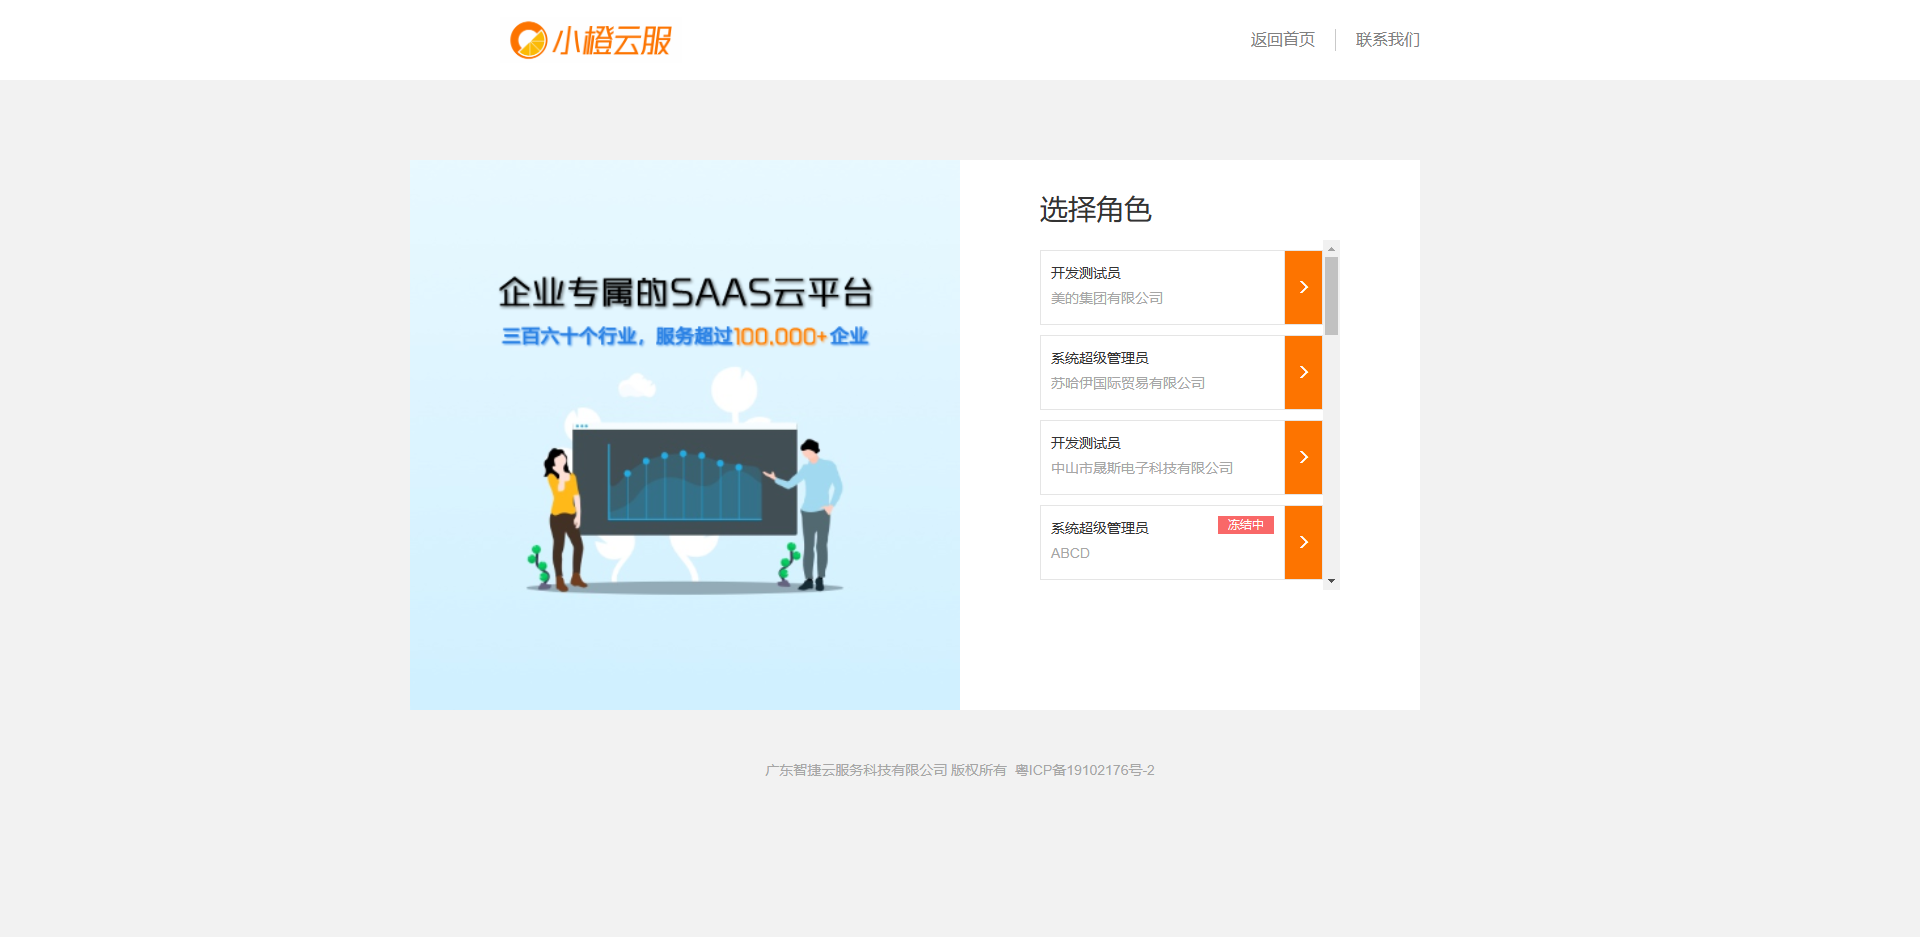Image resolution: width=1920 pixels, height=937 pixels.
Task: Click orange arrow beside 美的集团有限公司
Action: click(1303, 287)
